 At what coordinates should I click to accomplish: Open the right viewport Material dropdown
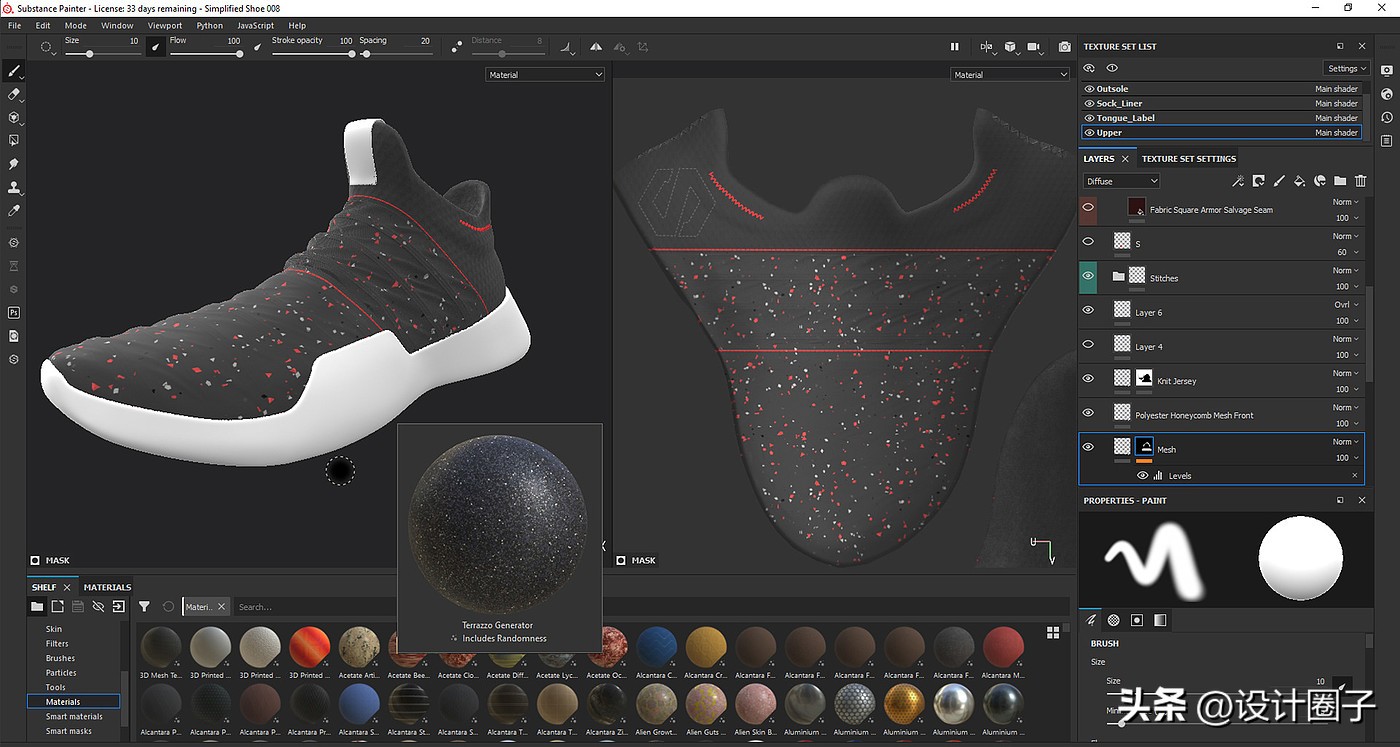(1010, 74)
